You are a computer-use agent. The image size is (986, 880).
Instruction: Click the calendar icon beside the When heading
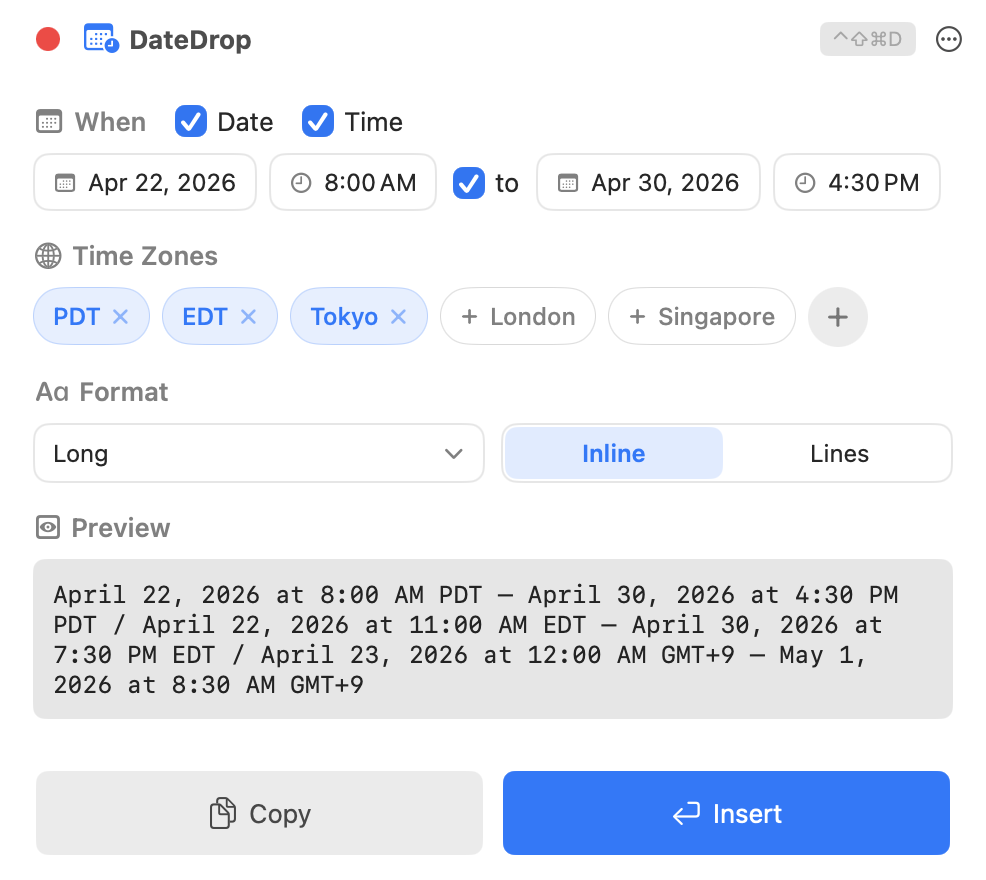[47, 121]
